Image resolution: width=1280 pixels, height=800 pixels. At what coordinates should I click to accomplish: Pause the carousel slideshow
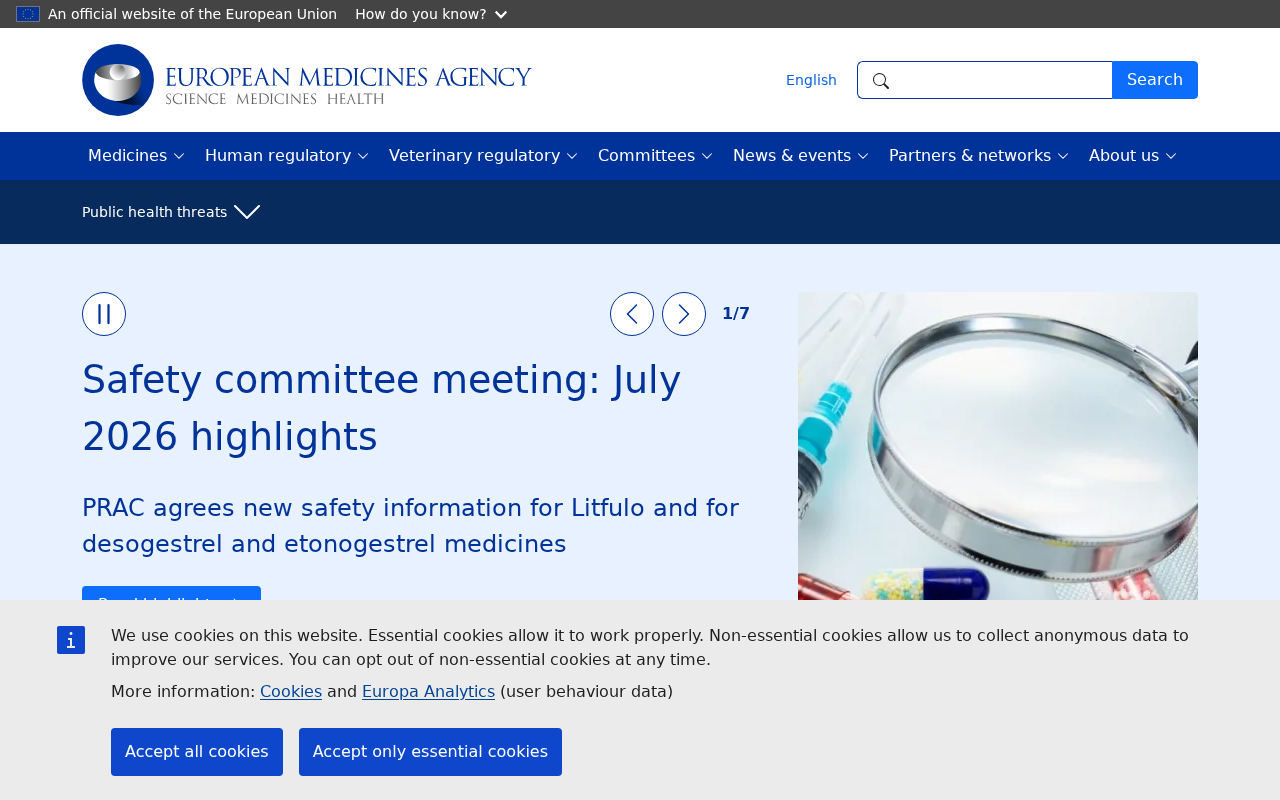pyautogui.click(x=104, y=314)
